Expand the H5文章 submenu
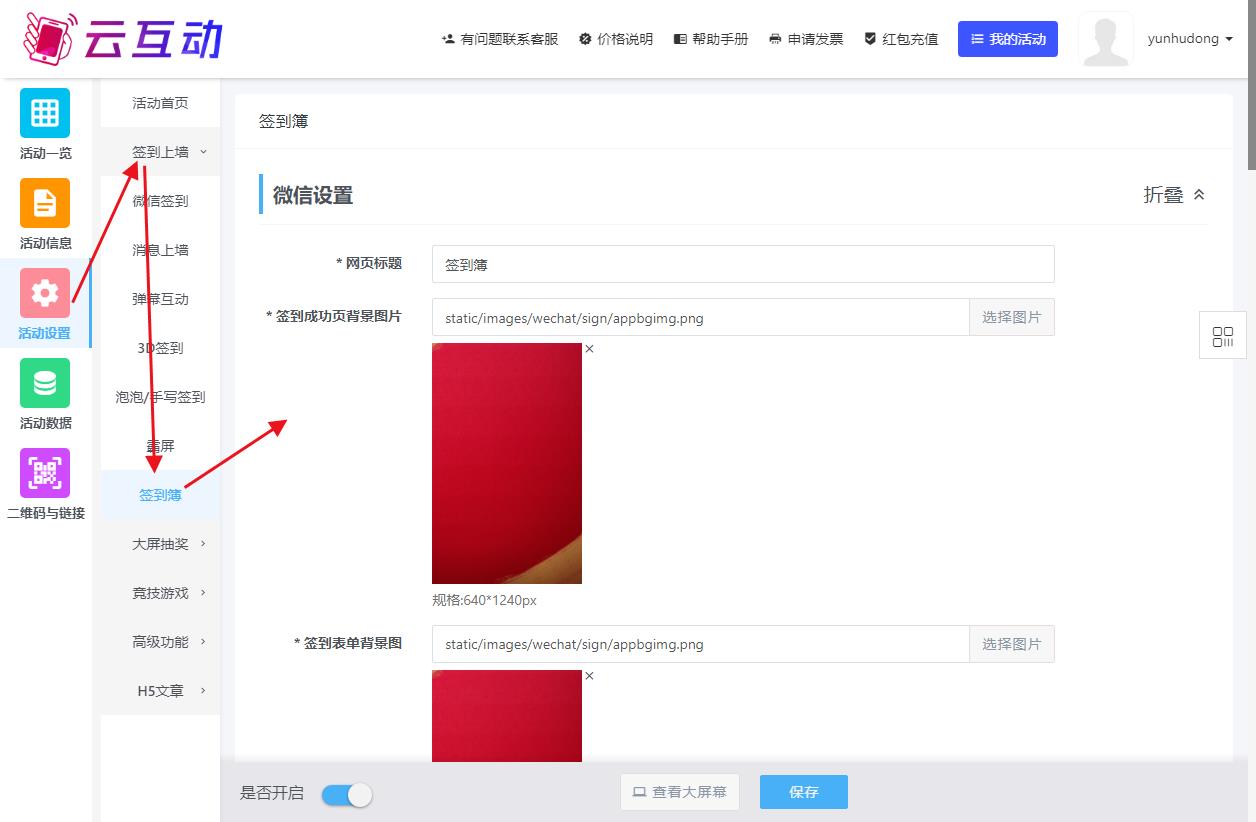The width and height of the screenshot is (1256, 822). 161,691
